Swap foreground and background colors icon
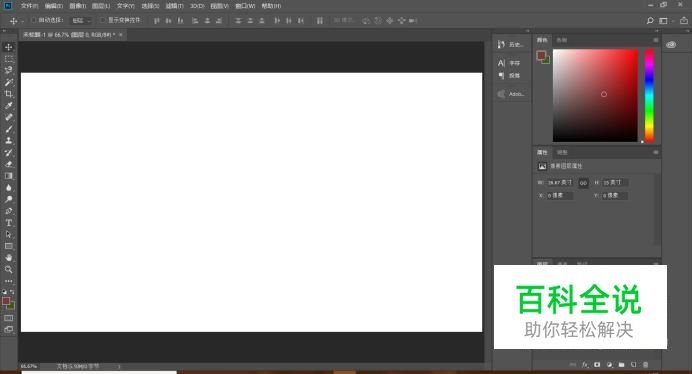This screenshot has height=374, width=692. click(12, 292)
